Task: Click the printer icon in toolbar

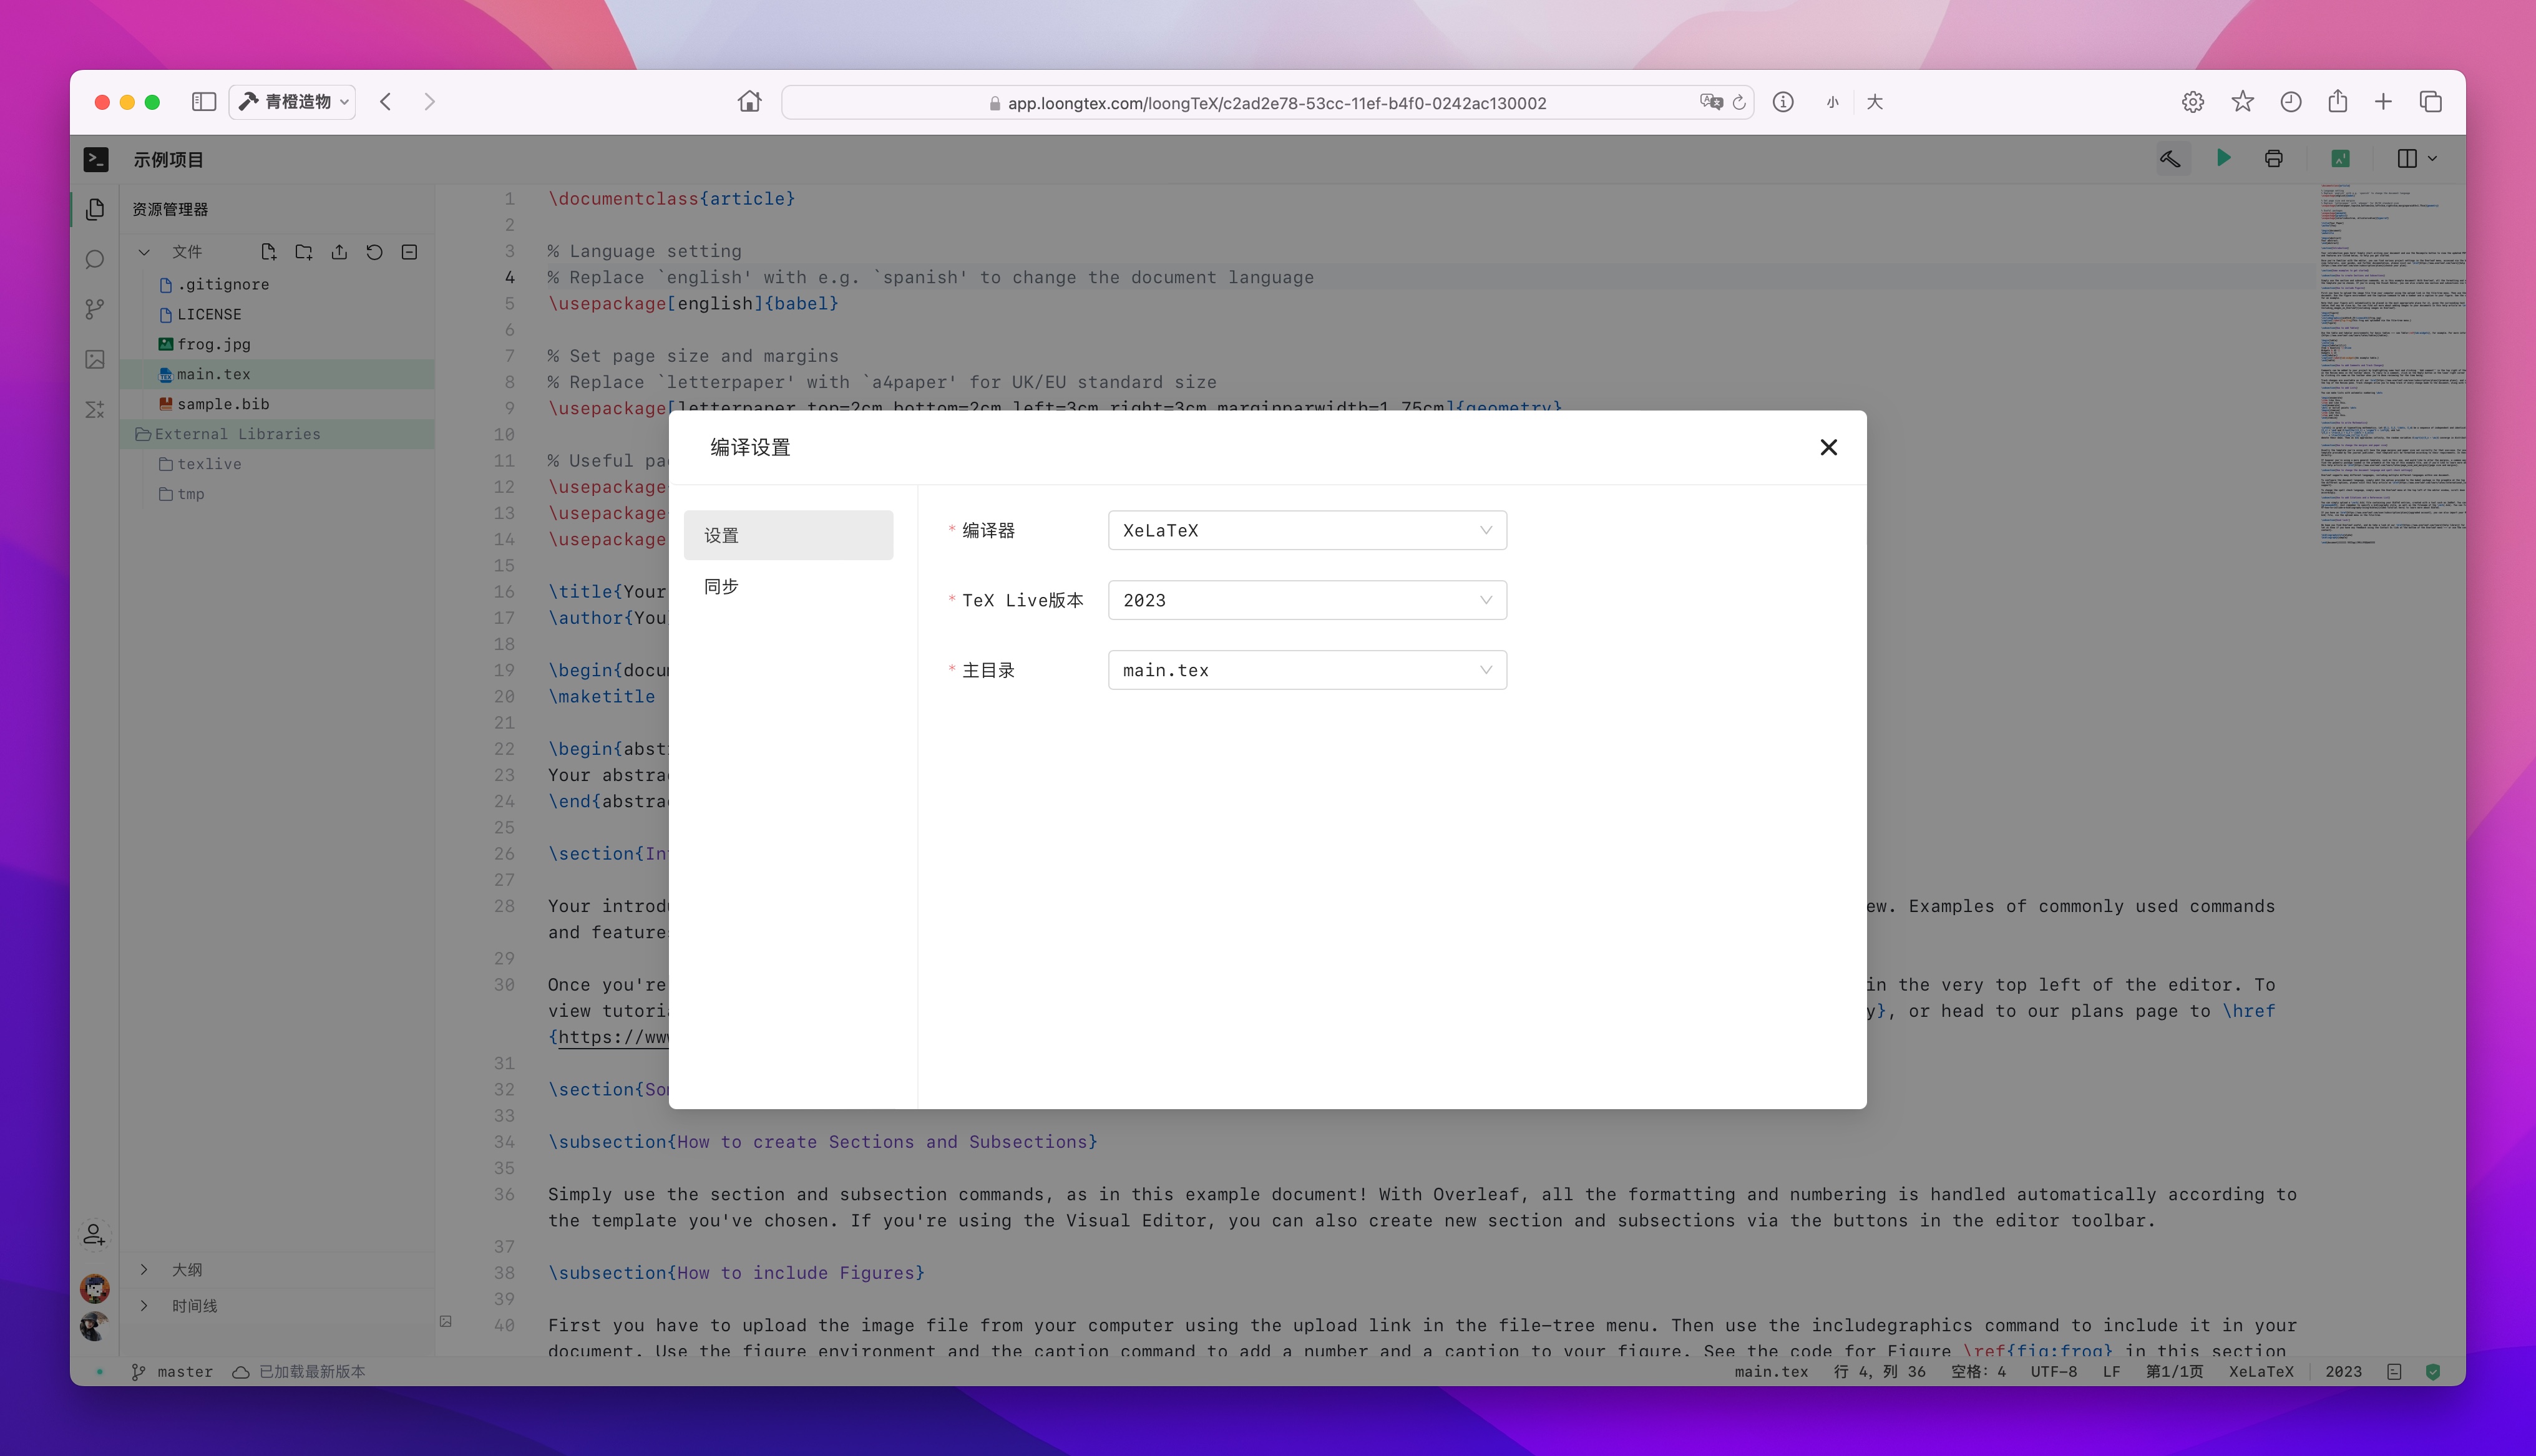Action: 2273,159
